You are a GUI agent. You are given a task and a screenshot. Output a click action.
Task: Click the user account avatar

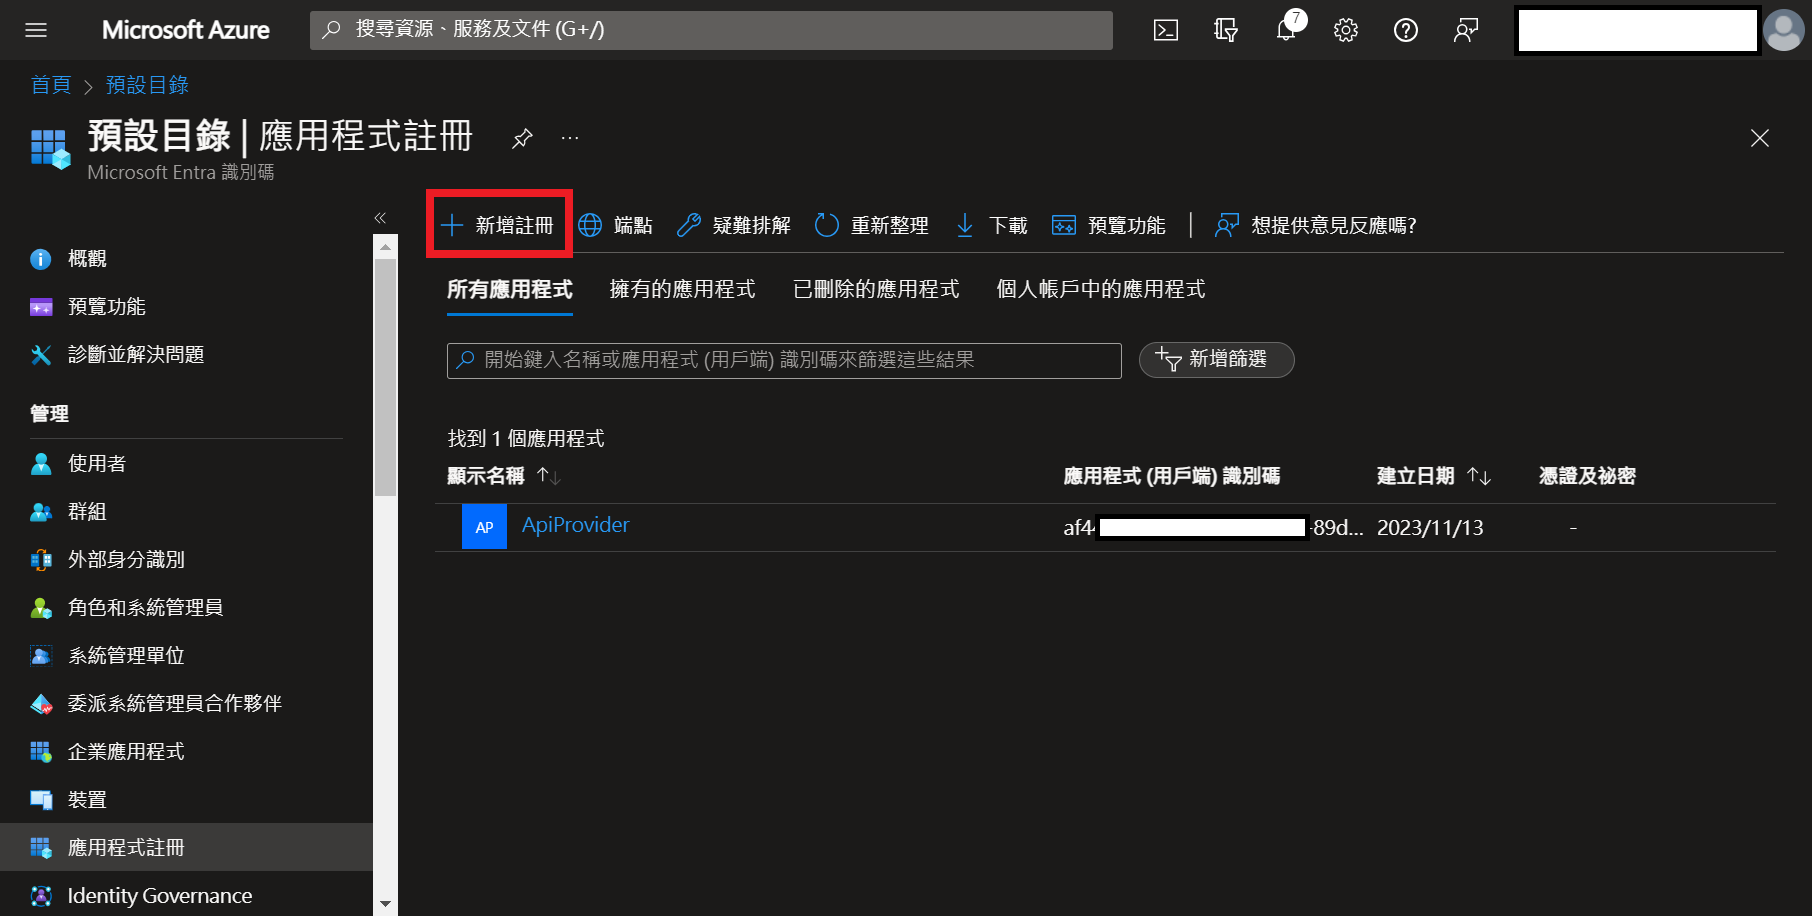1784,30
